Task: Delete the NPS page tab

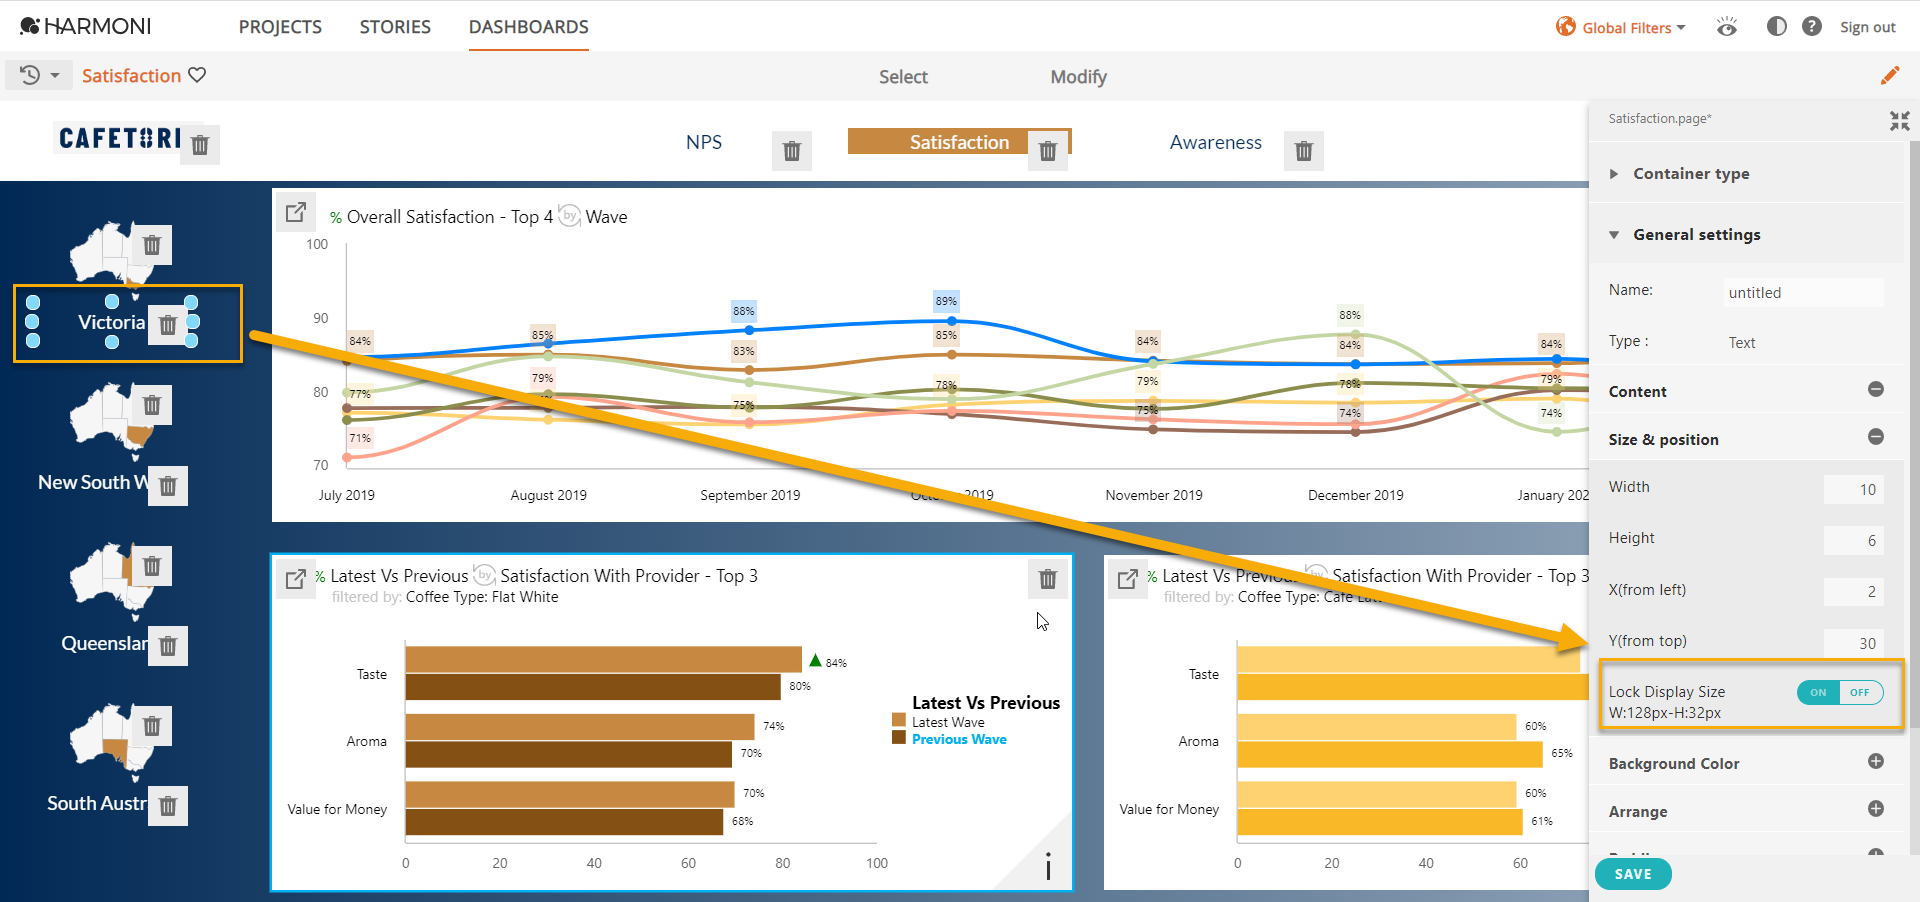Action: point(791,151)
